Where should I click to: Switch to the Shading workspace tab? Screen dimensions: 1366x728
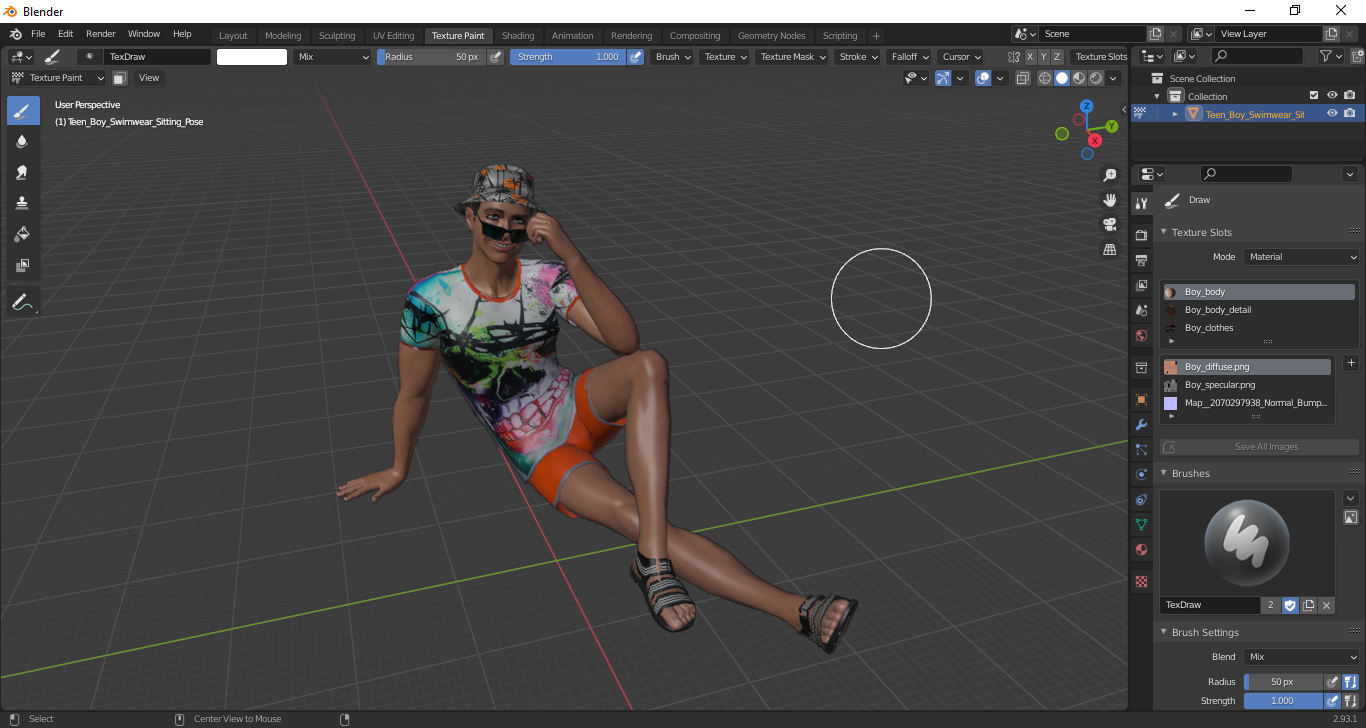[518, 36]
